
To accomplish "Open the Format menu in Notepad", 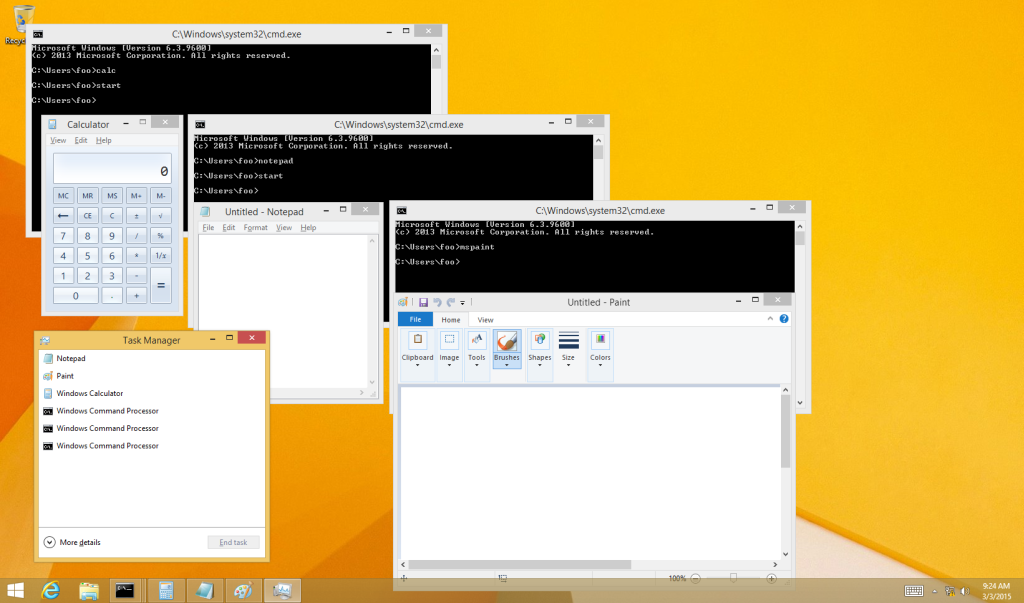I will coord(255,228).
